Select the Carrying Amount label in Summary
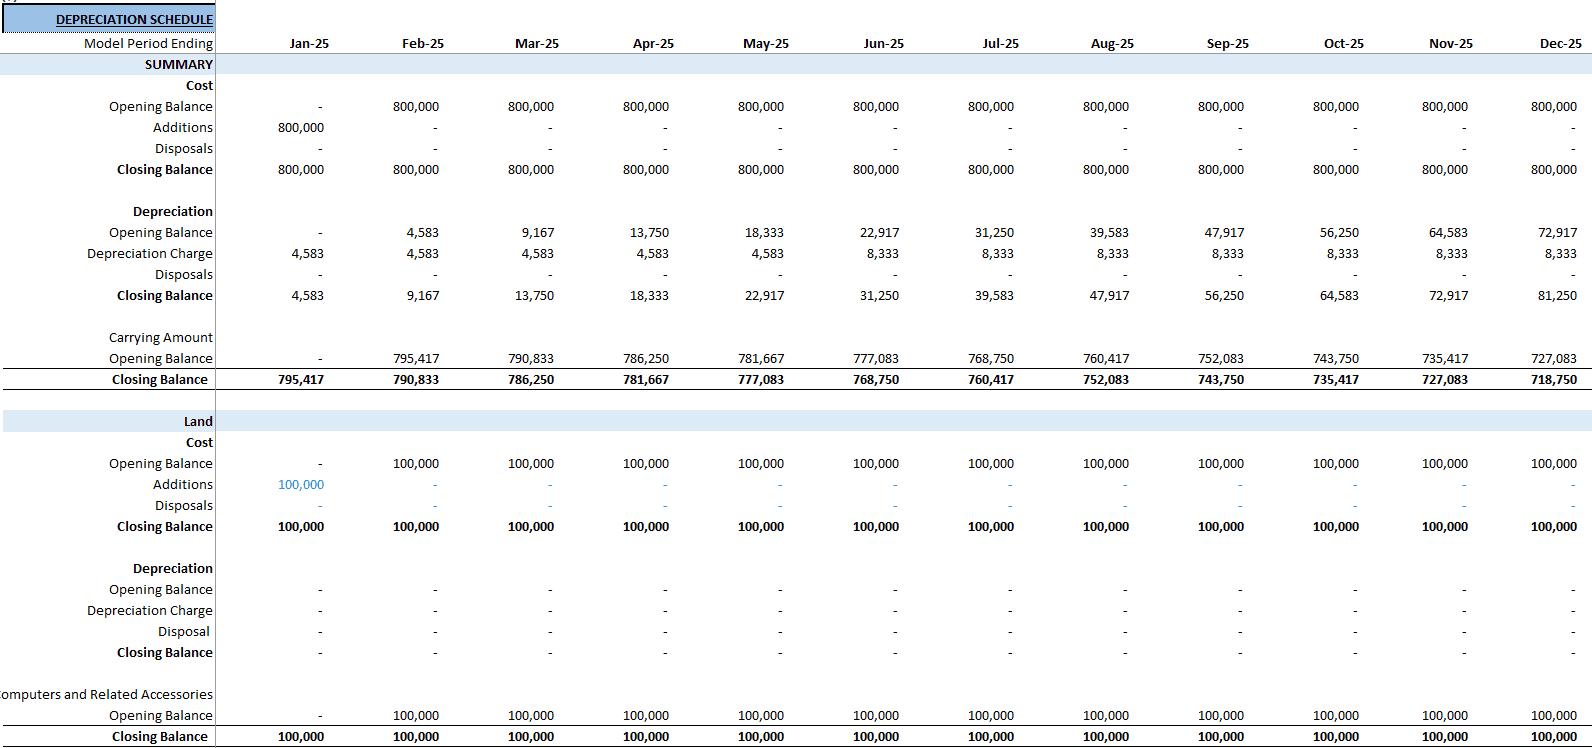 (x=161, y=338)
